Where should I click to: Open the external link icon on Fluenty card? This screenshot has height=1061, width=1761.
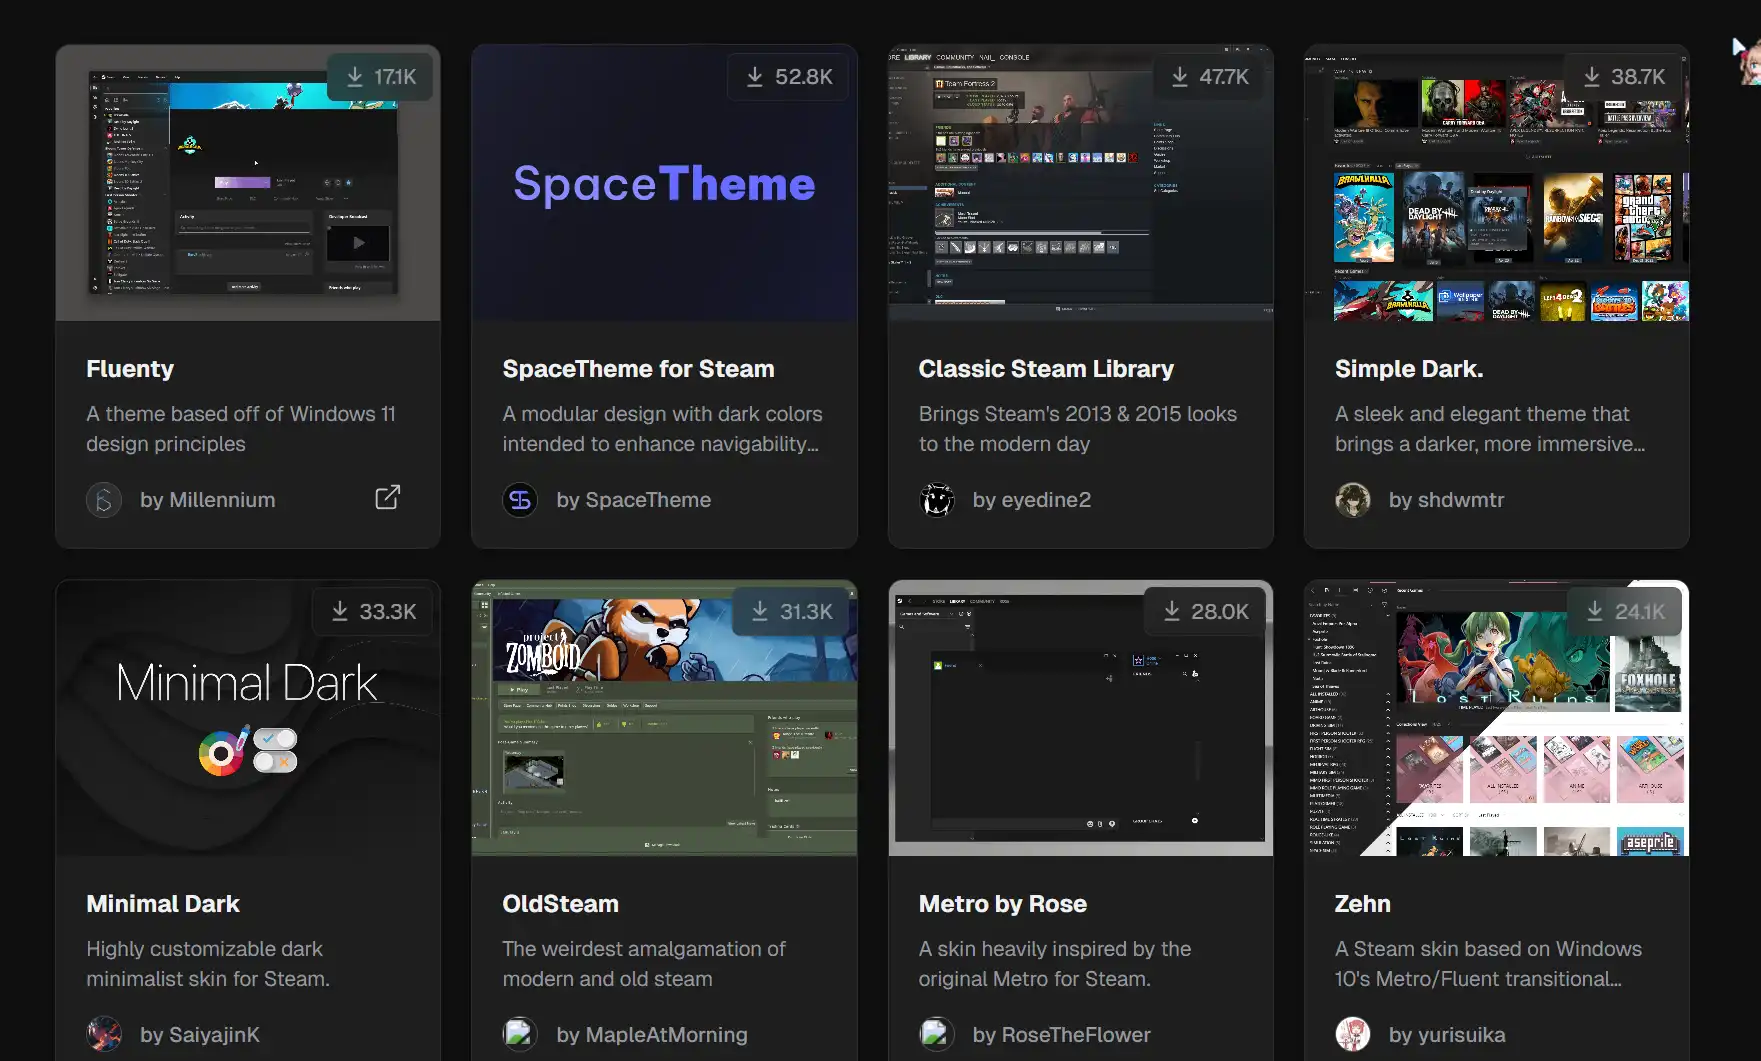click(388, 497)
